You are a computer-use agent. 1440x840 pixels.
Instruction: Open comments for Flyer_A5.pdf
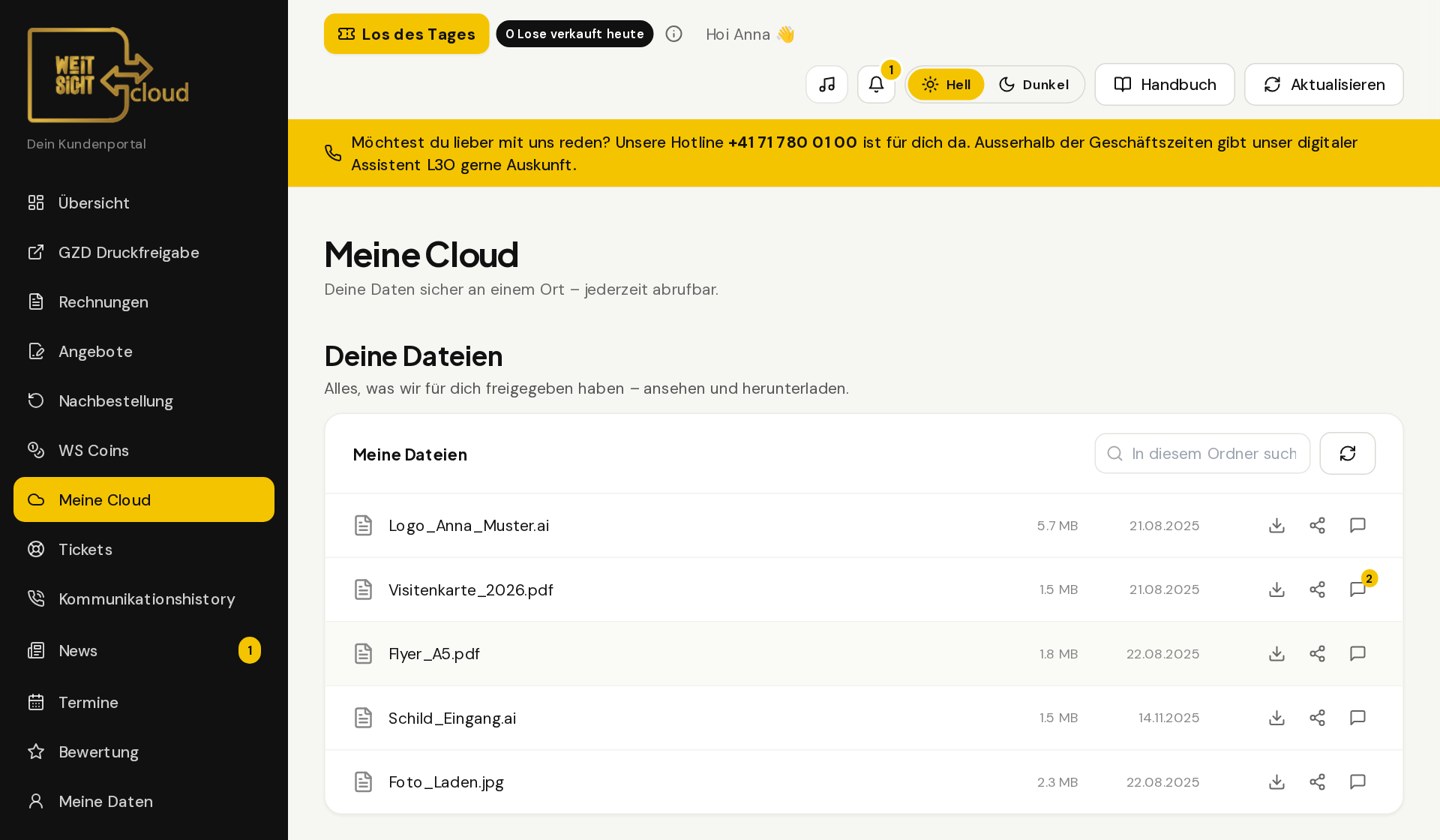(x=1357, y=653)
